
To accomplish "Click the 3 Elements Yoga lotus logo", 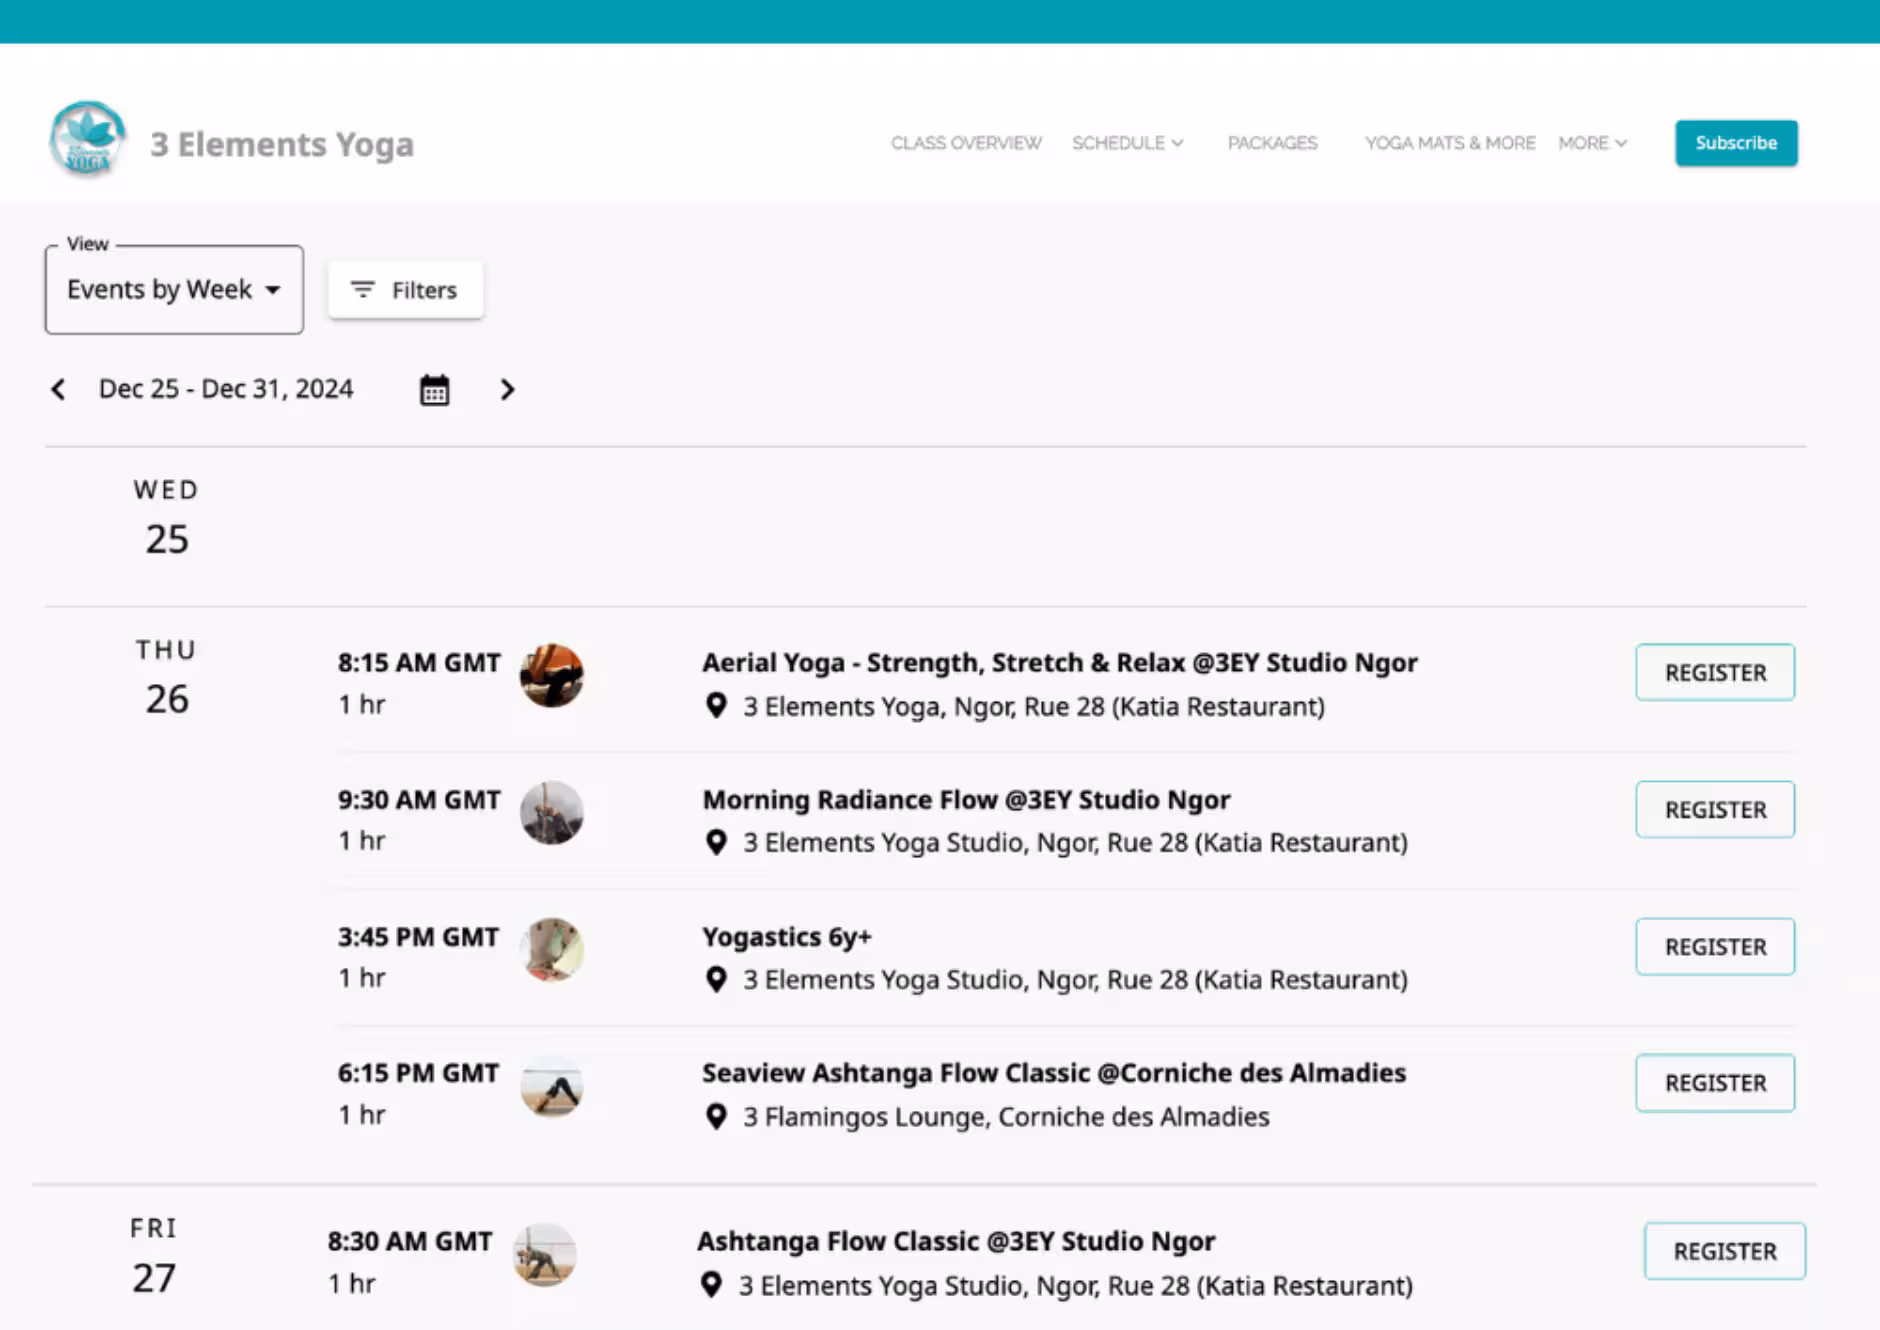I will pyautogui.click(x=87, y=139).
